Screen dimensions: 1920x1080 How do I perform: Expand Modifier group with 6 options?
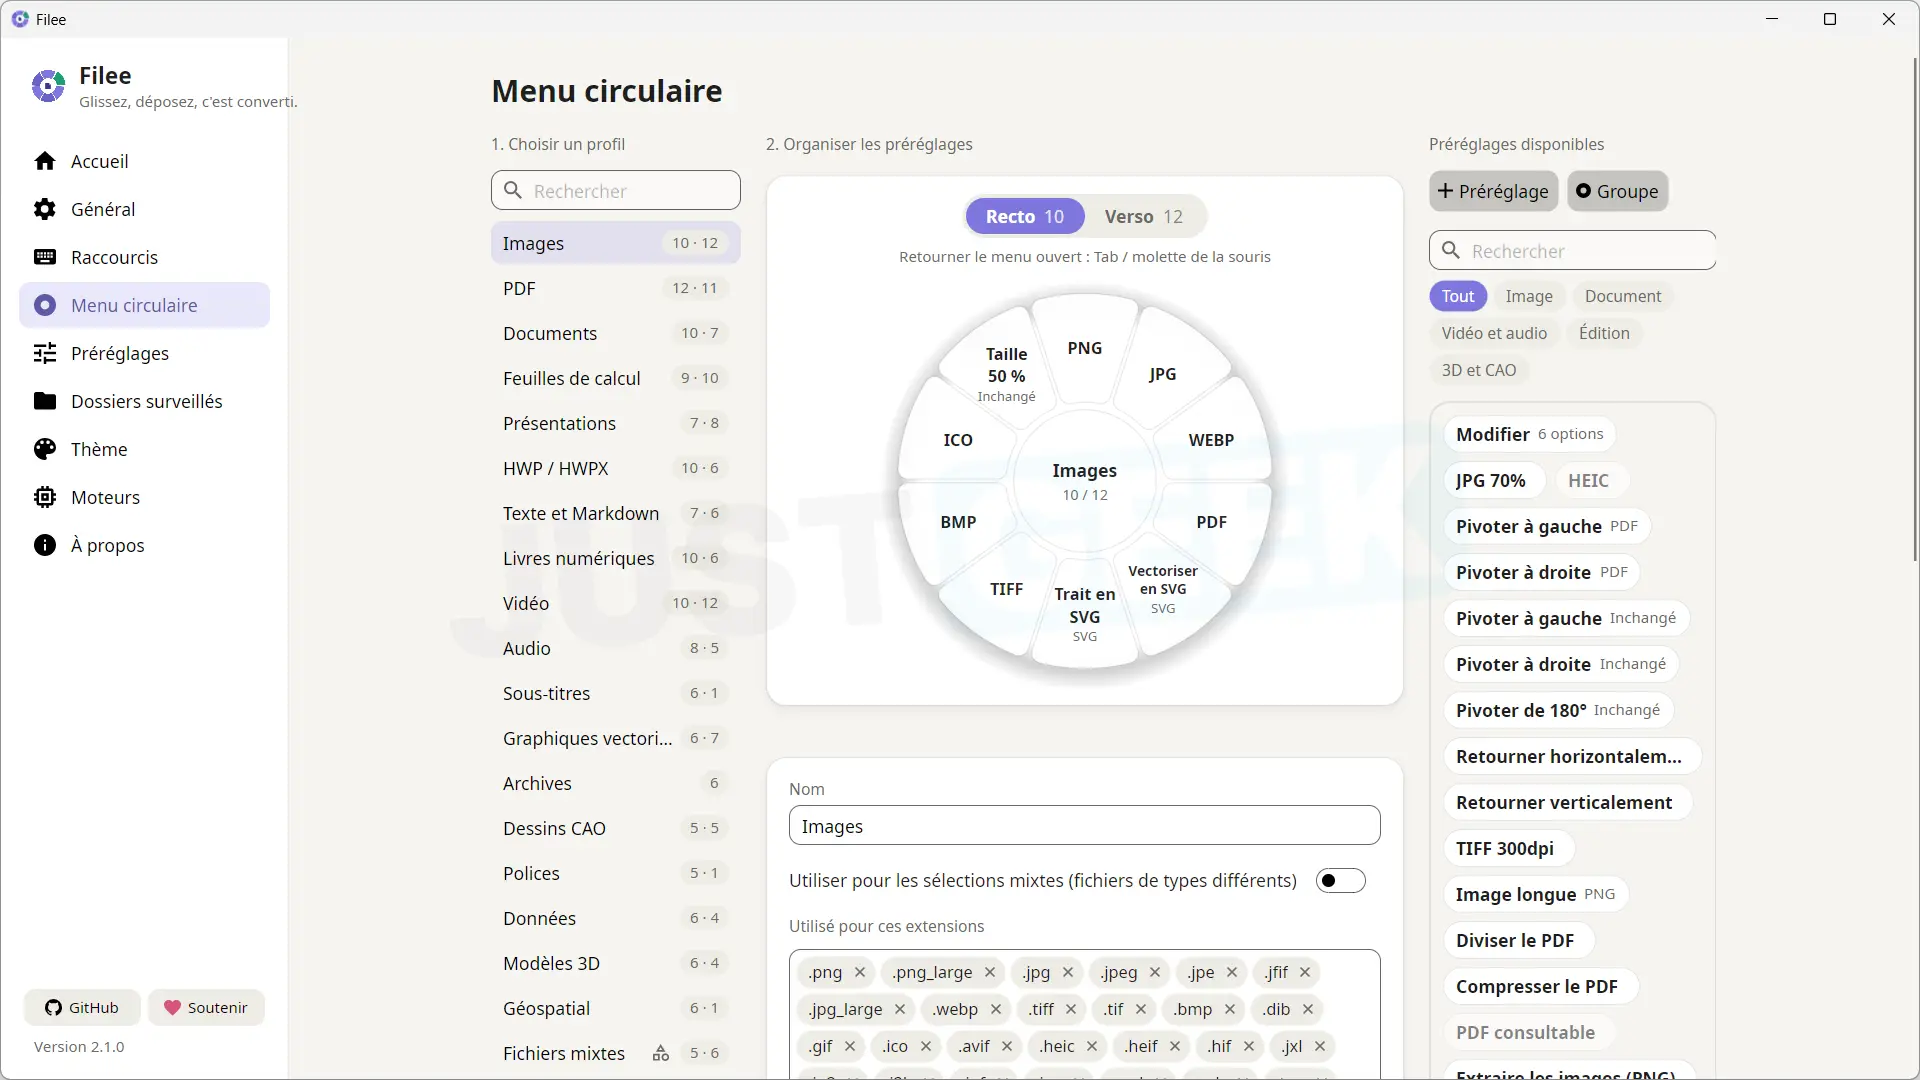(1529, 434)
